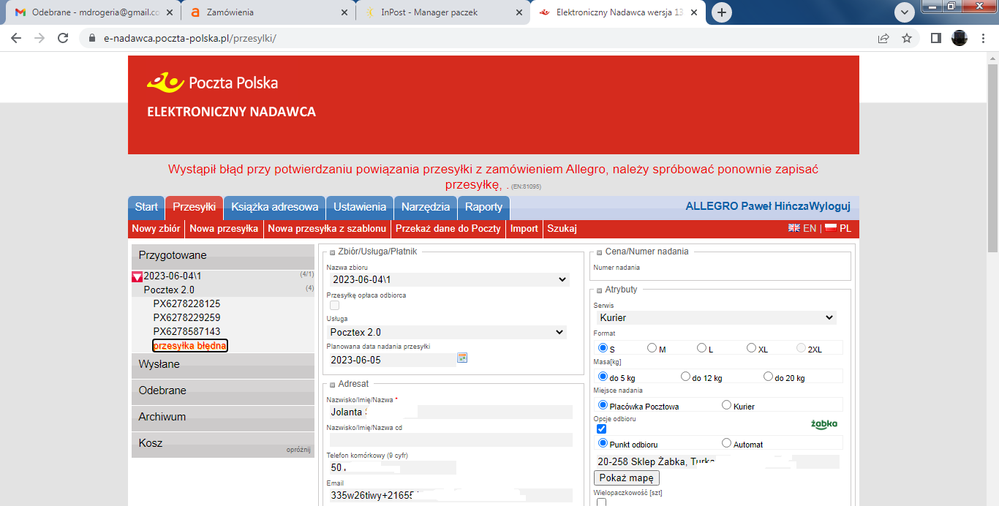Open the tab search dropdown arrow

coord(905,12)
